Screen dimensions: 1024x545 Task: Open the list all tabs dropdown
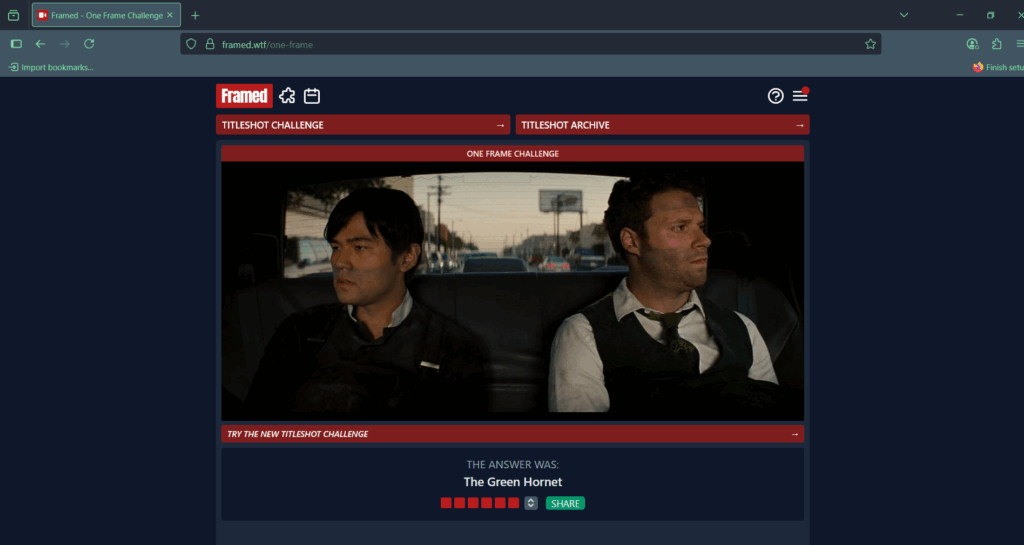point(904,15)
